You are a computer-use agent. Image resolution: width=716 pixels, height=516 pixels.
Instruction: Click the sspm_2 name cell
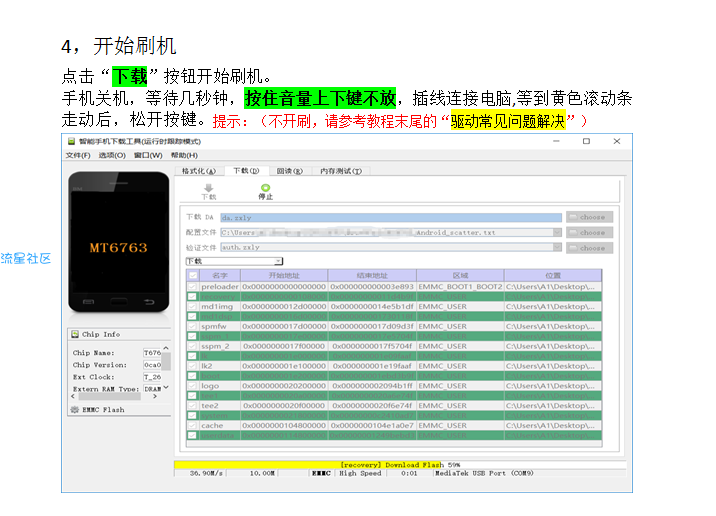click(x=220, y=346)
